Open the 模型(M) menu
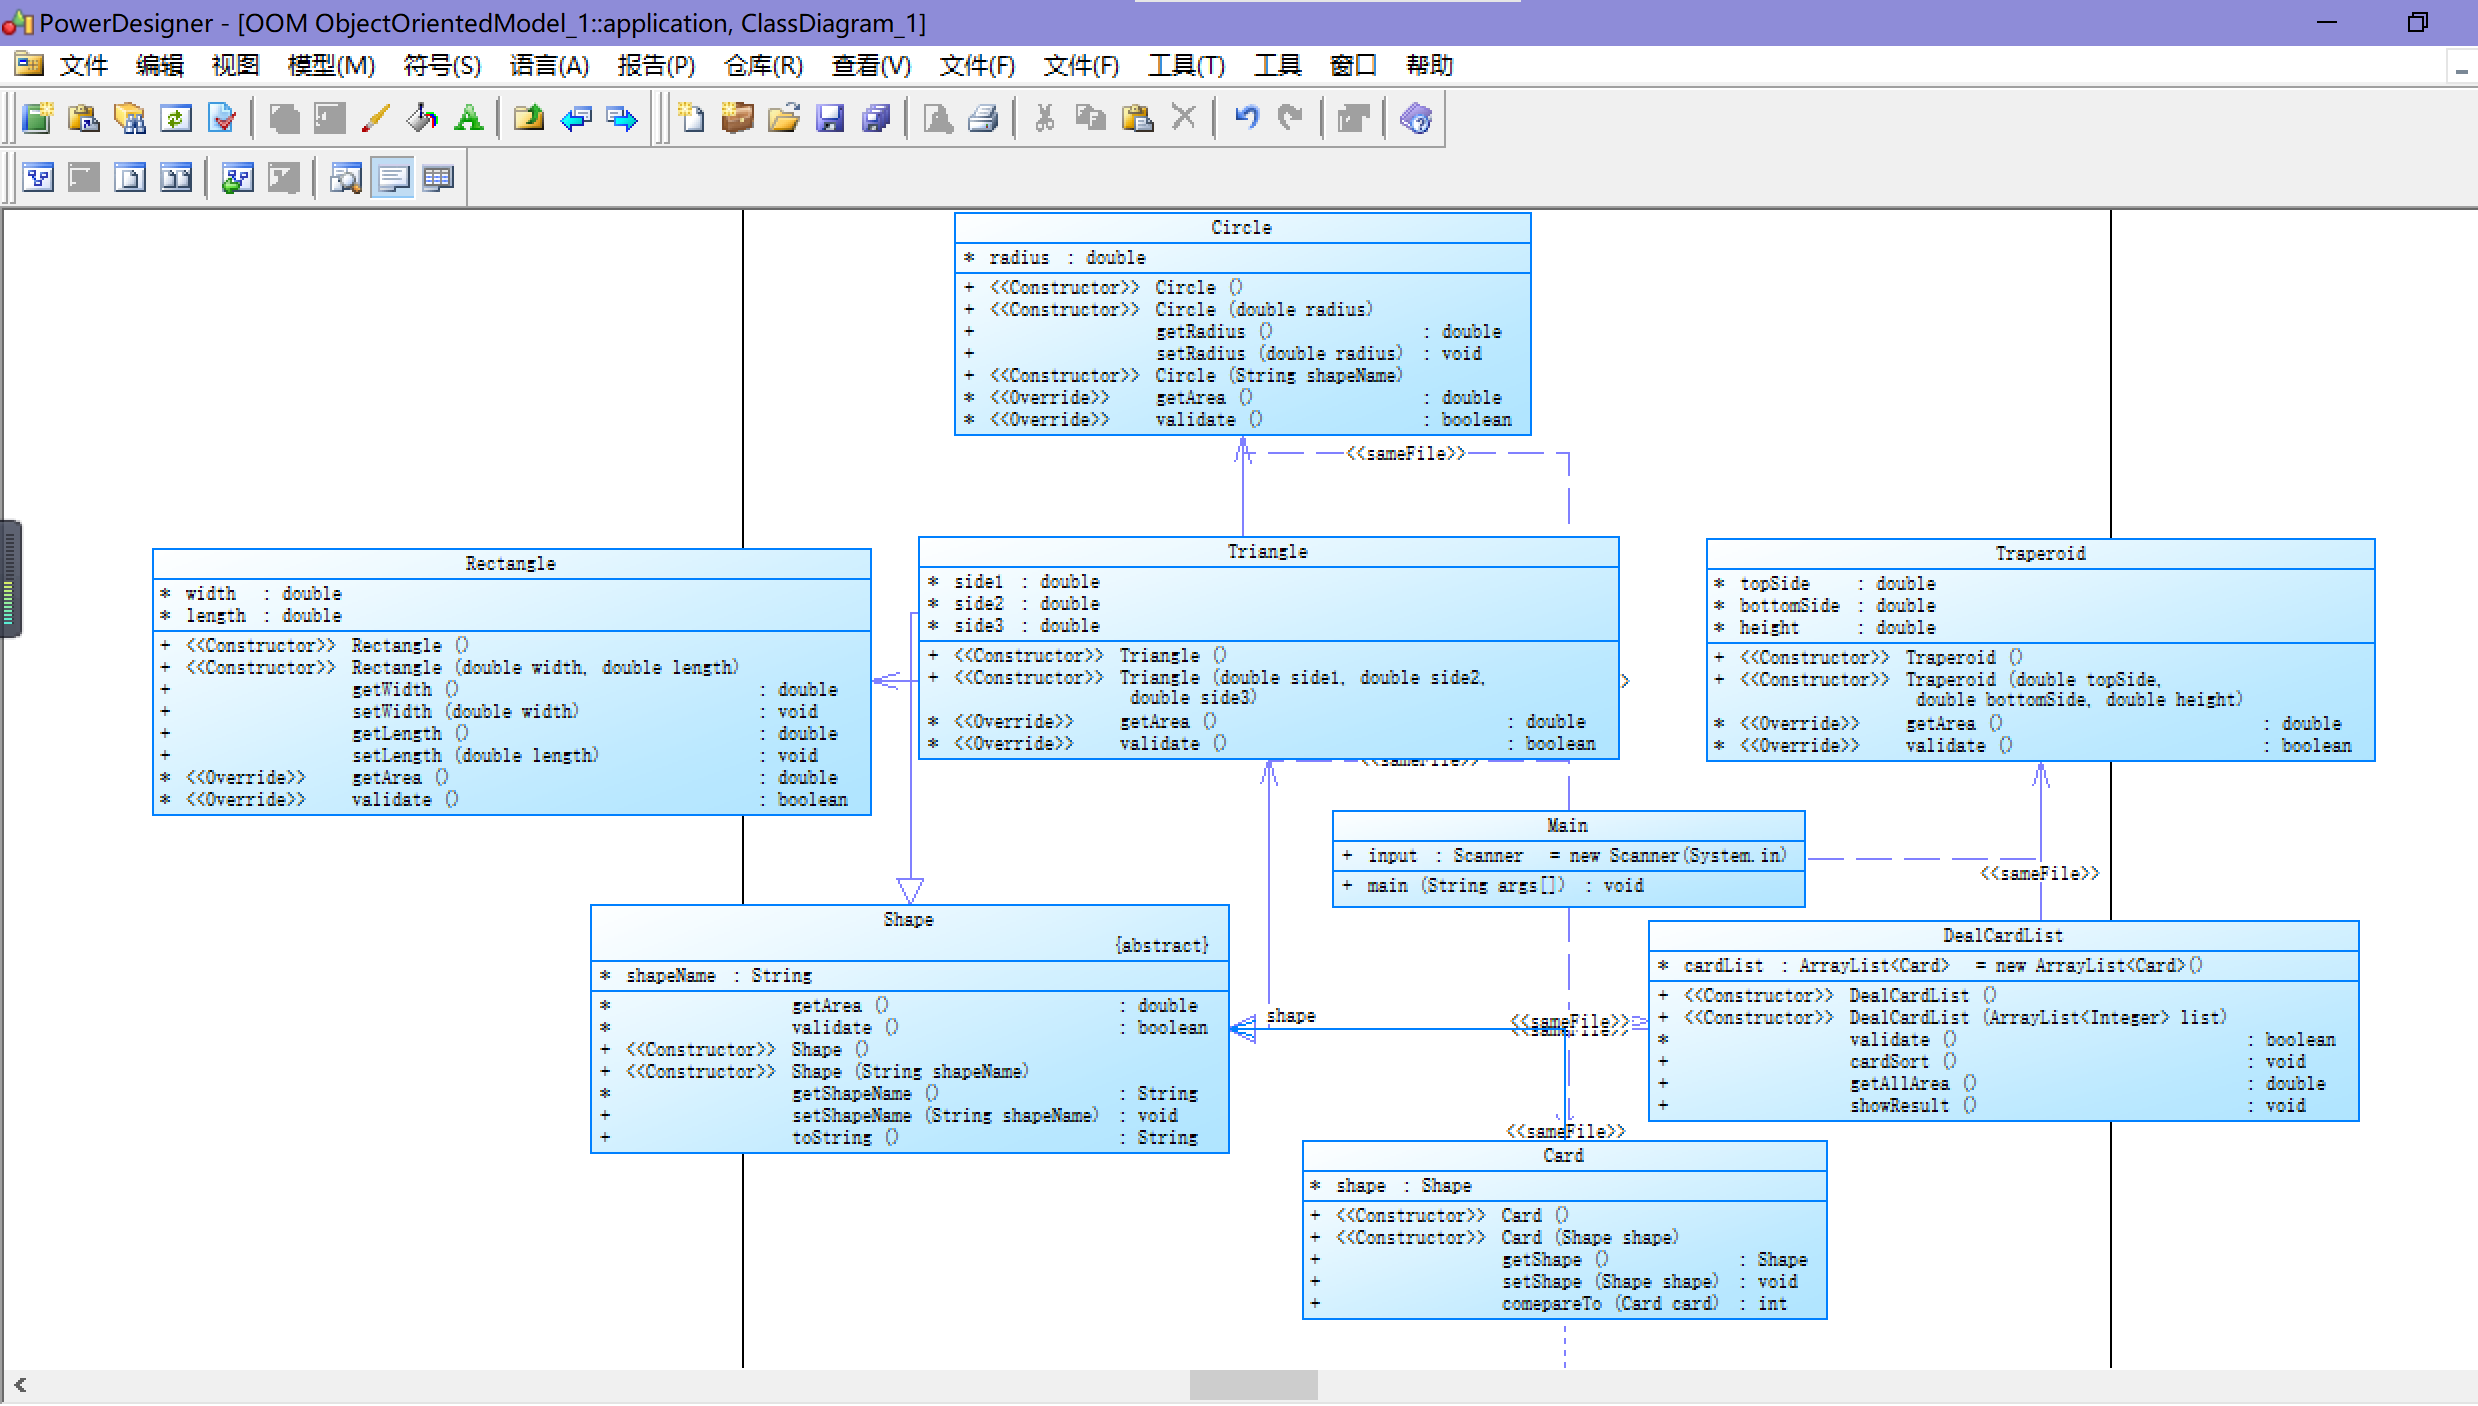 [331, 66]
